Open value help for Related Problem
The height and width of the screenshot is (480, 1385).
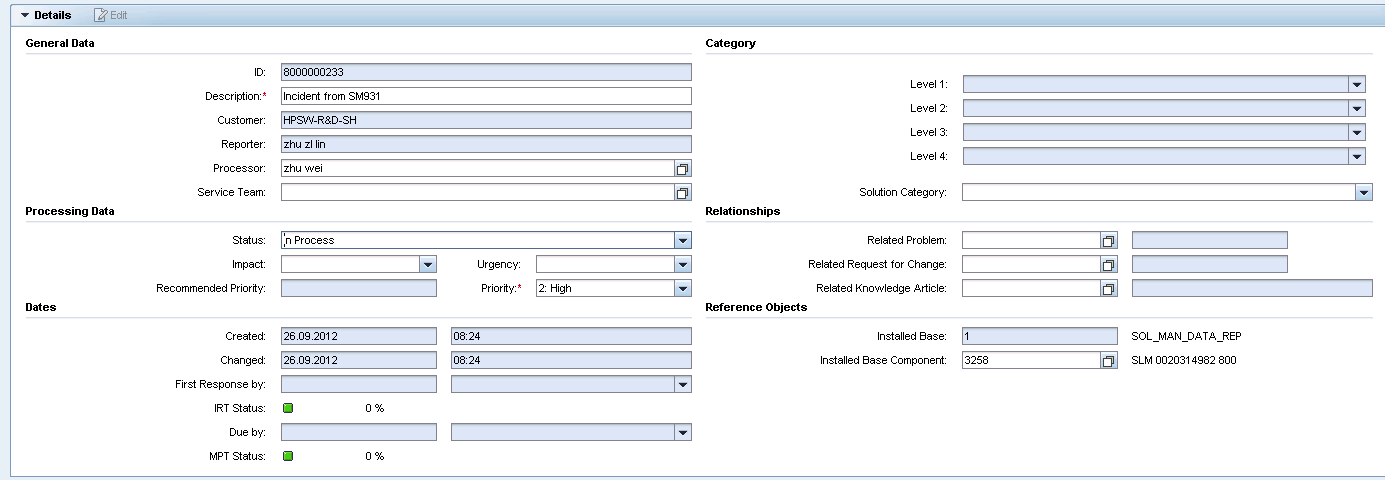[1108, 240]
